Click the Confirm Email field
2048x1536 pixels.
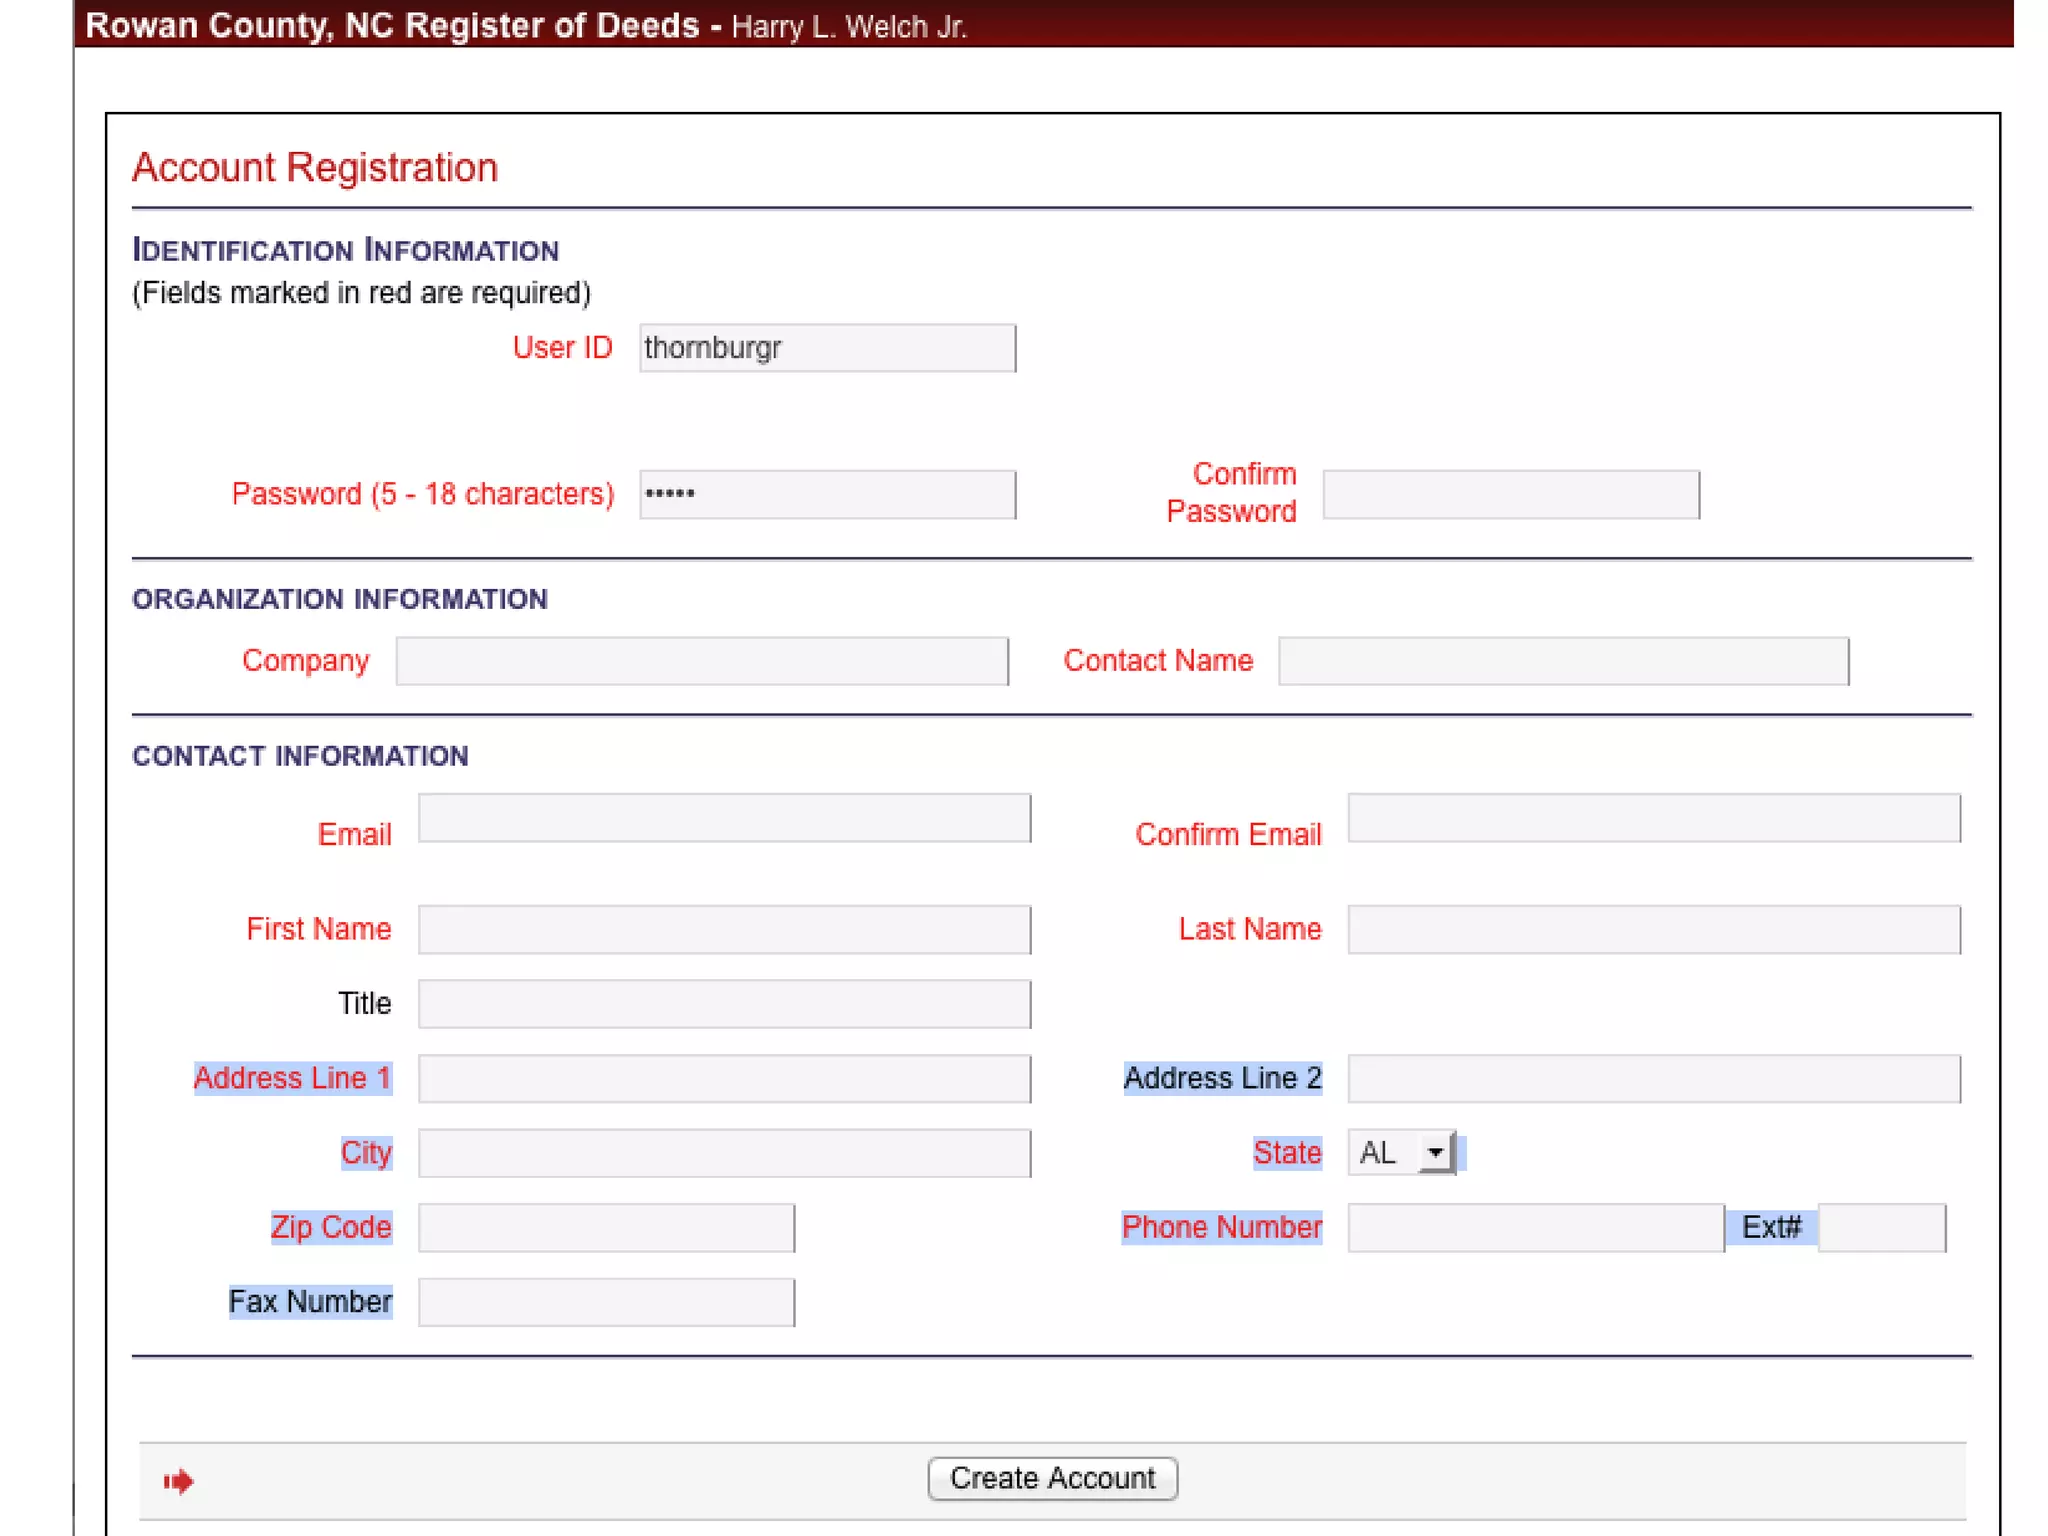point(1653,818)
